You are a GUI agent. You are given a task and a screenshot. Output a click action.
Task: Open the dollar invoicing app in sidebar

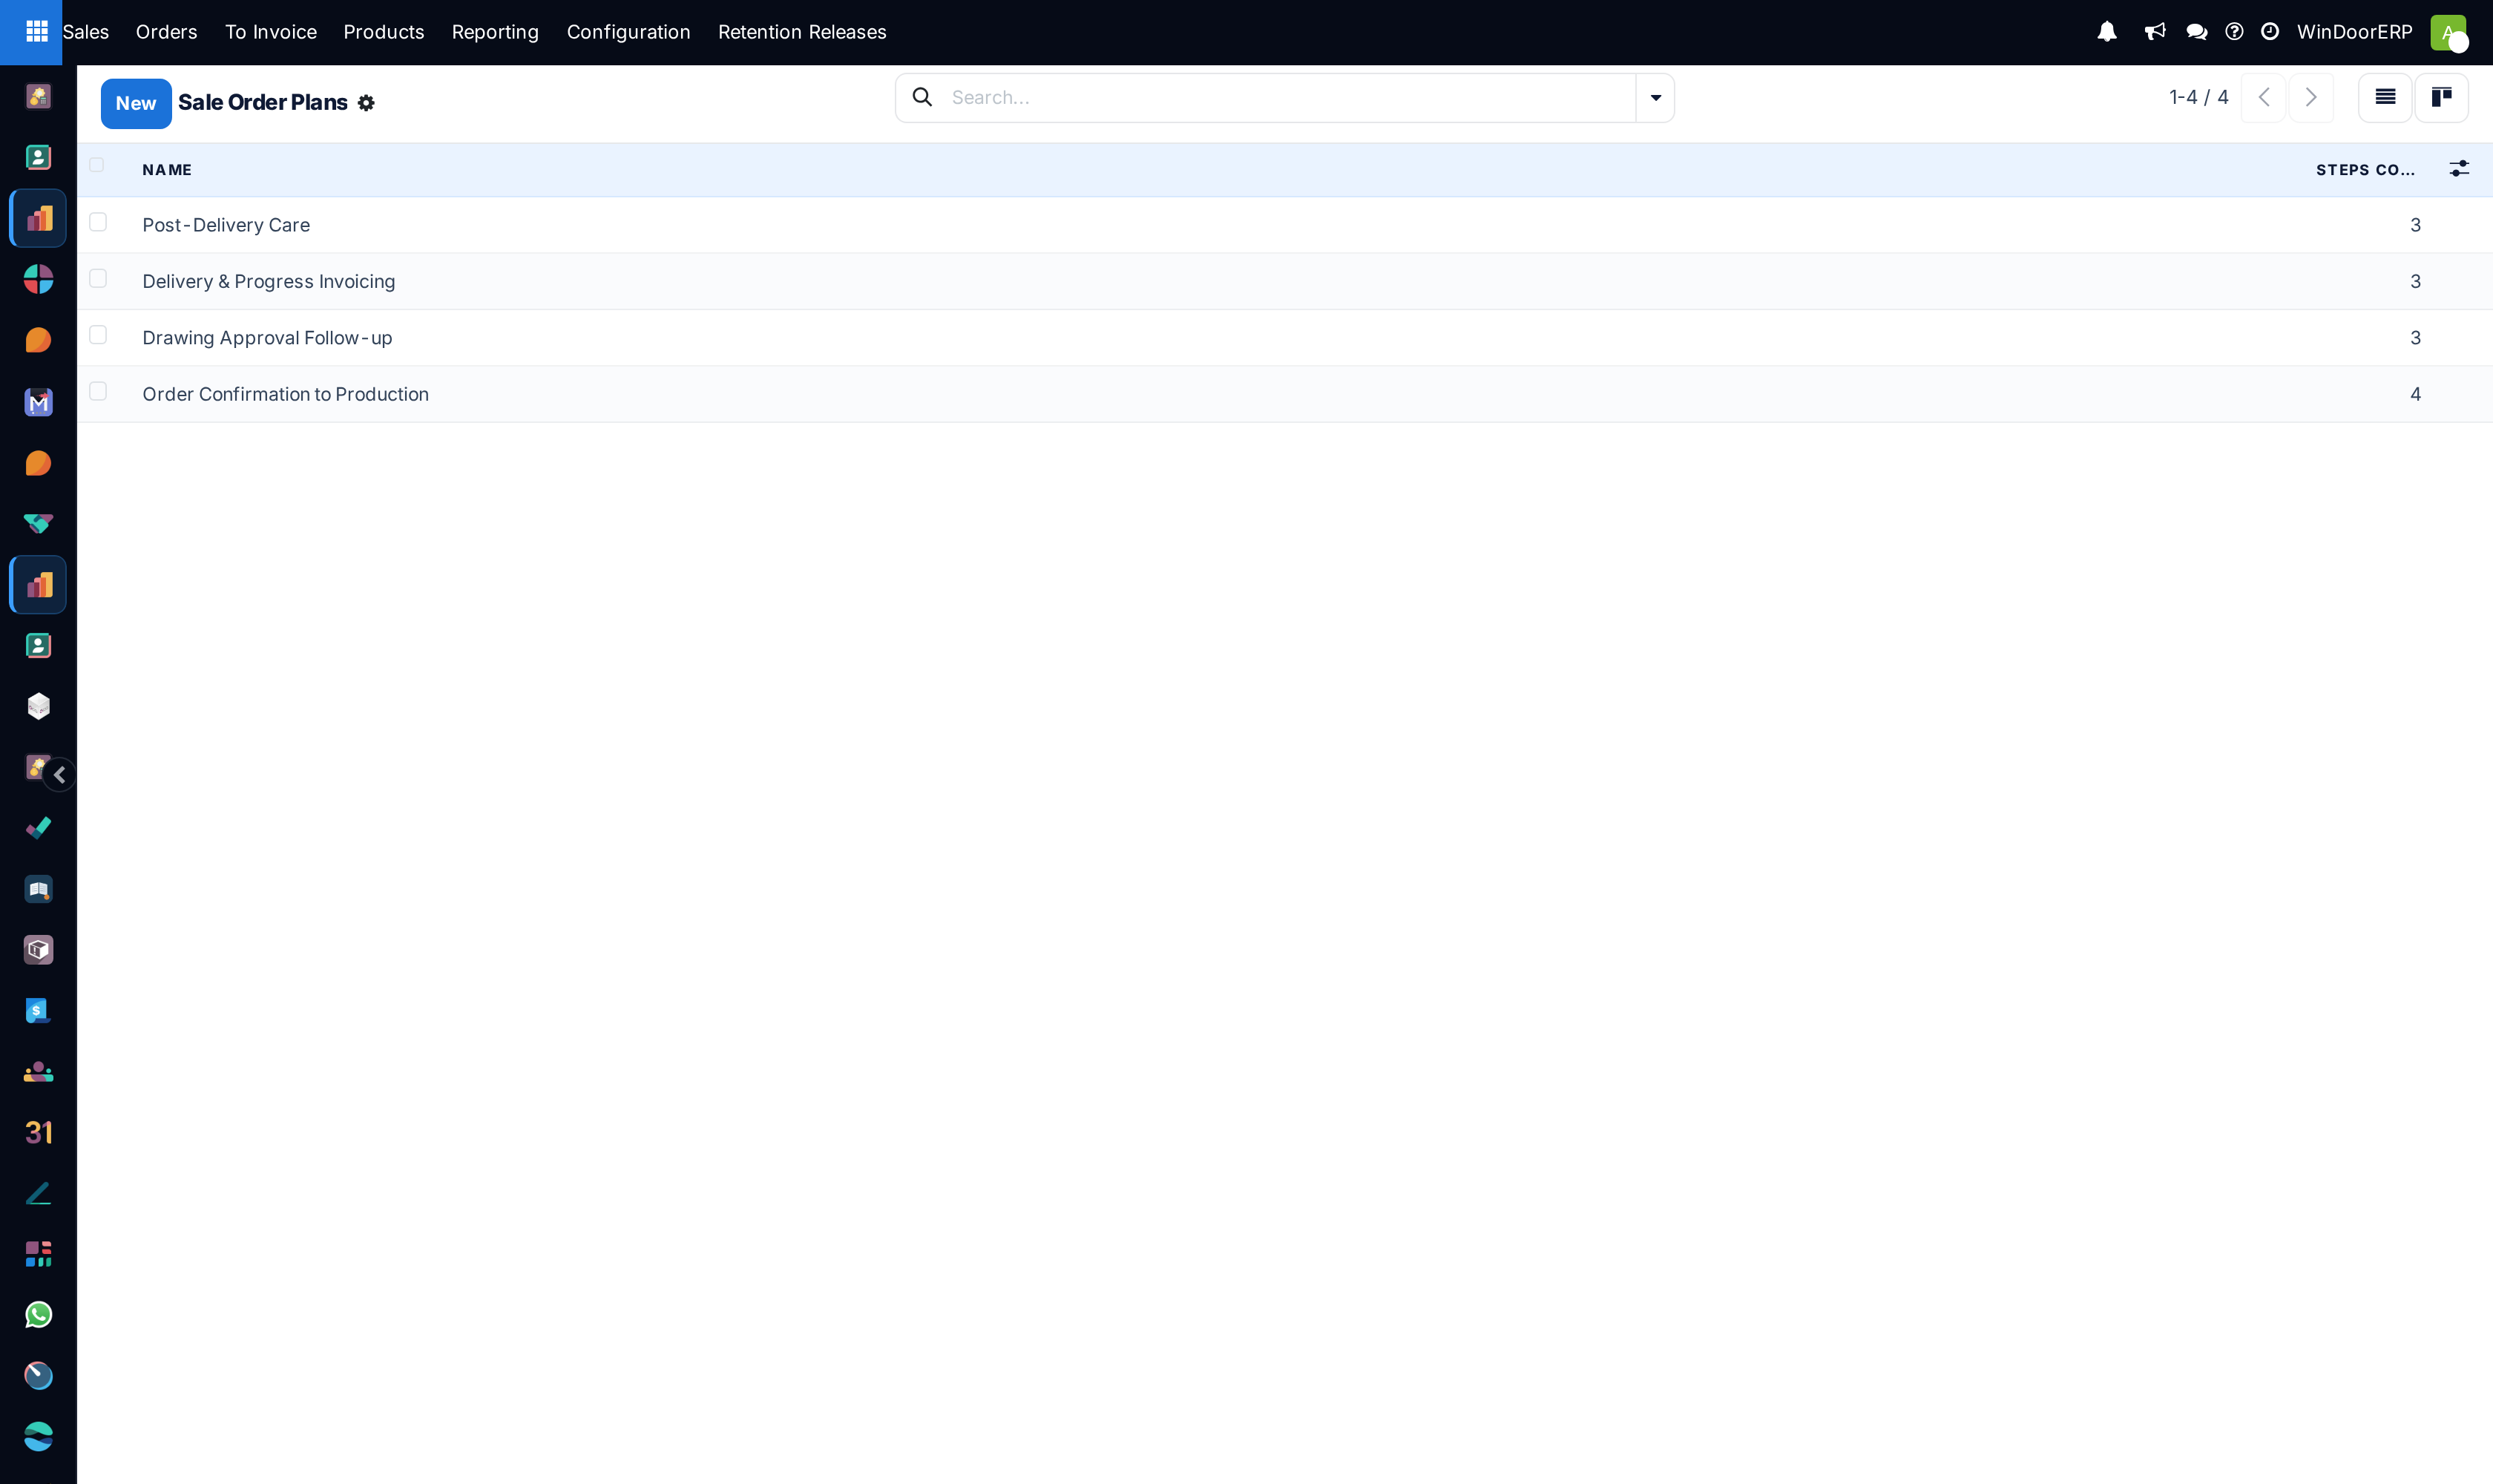(x=38, y=1011)
